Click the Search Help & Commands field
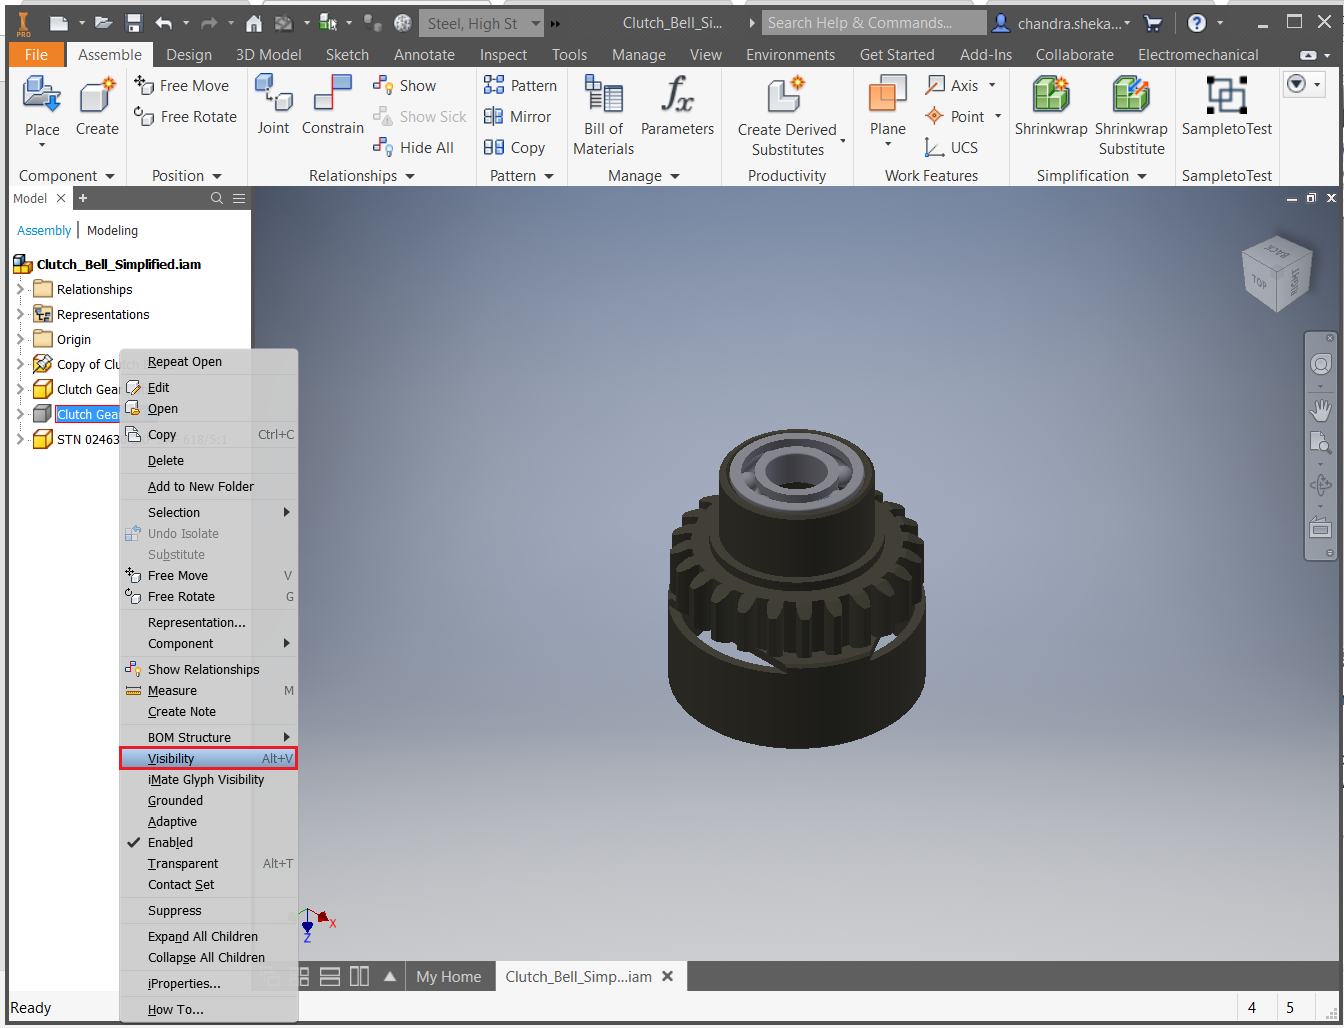This screenshot has width=1344, height=1028. 872,23
